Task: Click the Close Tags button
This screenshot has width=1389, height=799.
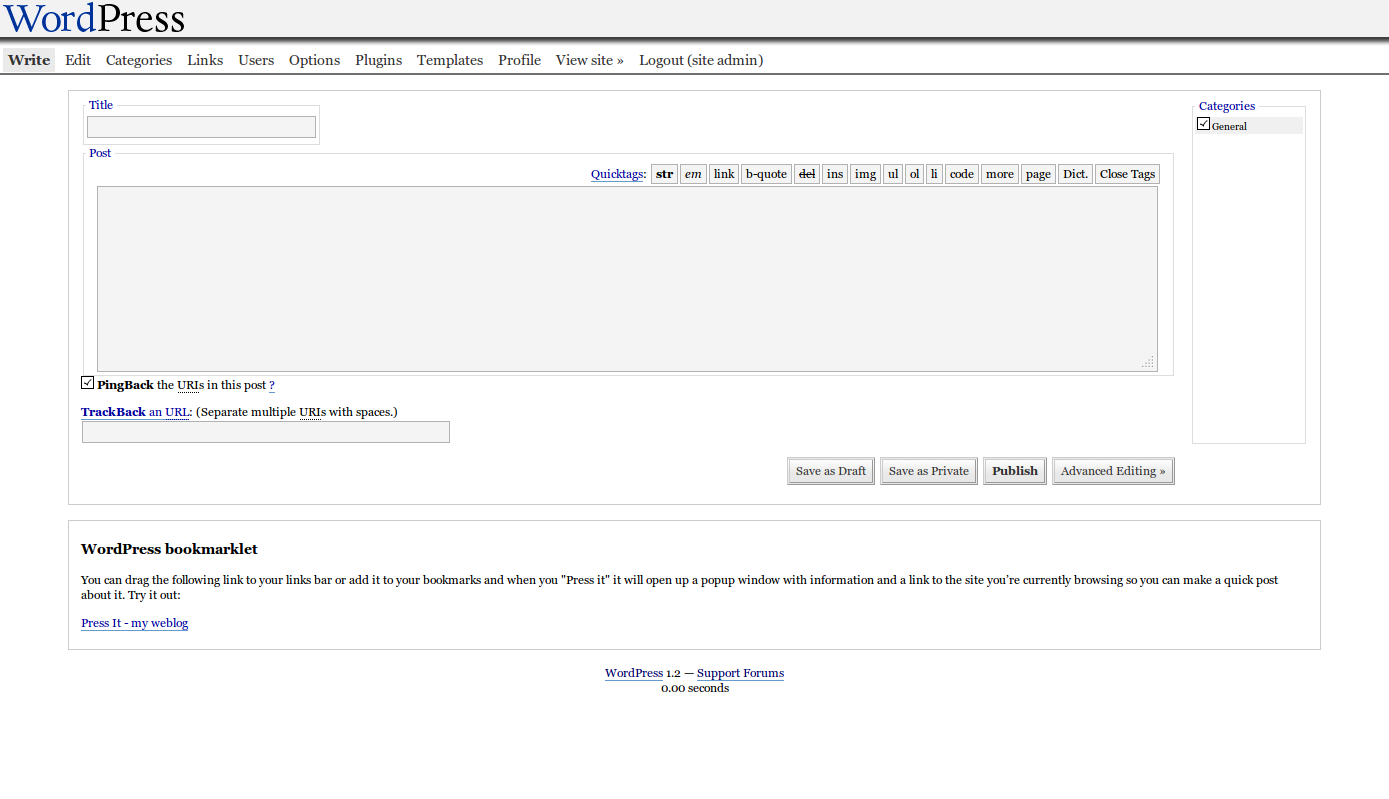Action: pos(1128,174)
